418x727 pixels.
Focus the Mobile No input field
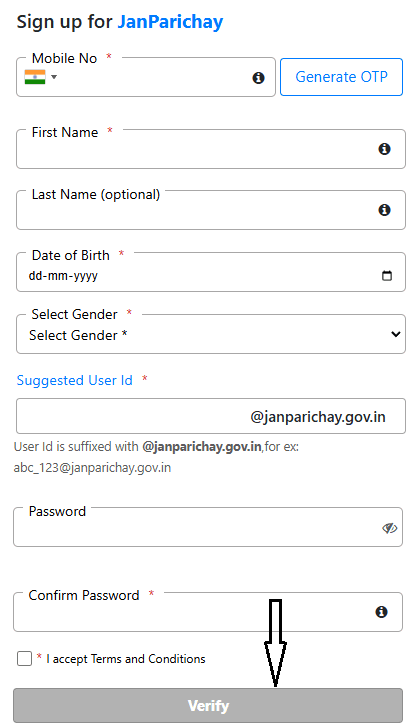pyautogui.click(x=155, y=78)
